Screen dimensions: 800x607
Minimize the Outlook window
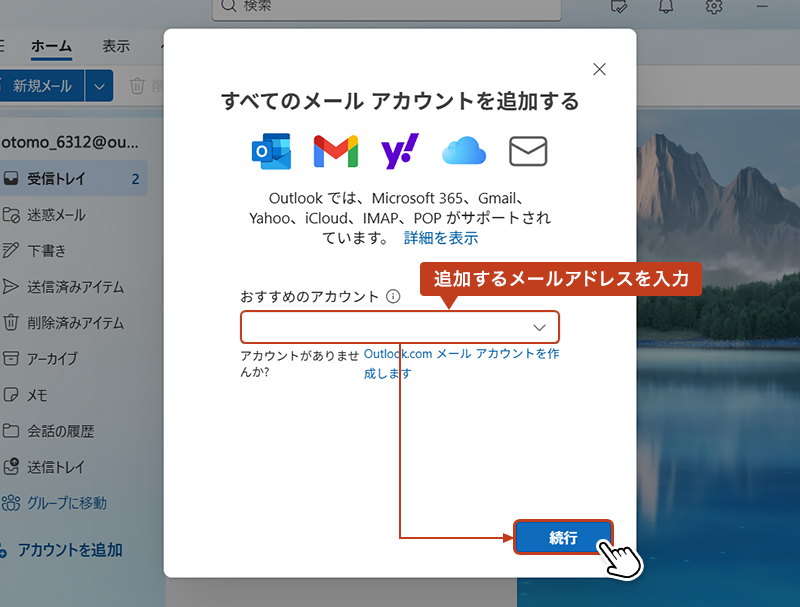tap(762, 6)
